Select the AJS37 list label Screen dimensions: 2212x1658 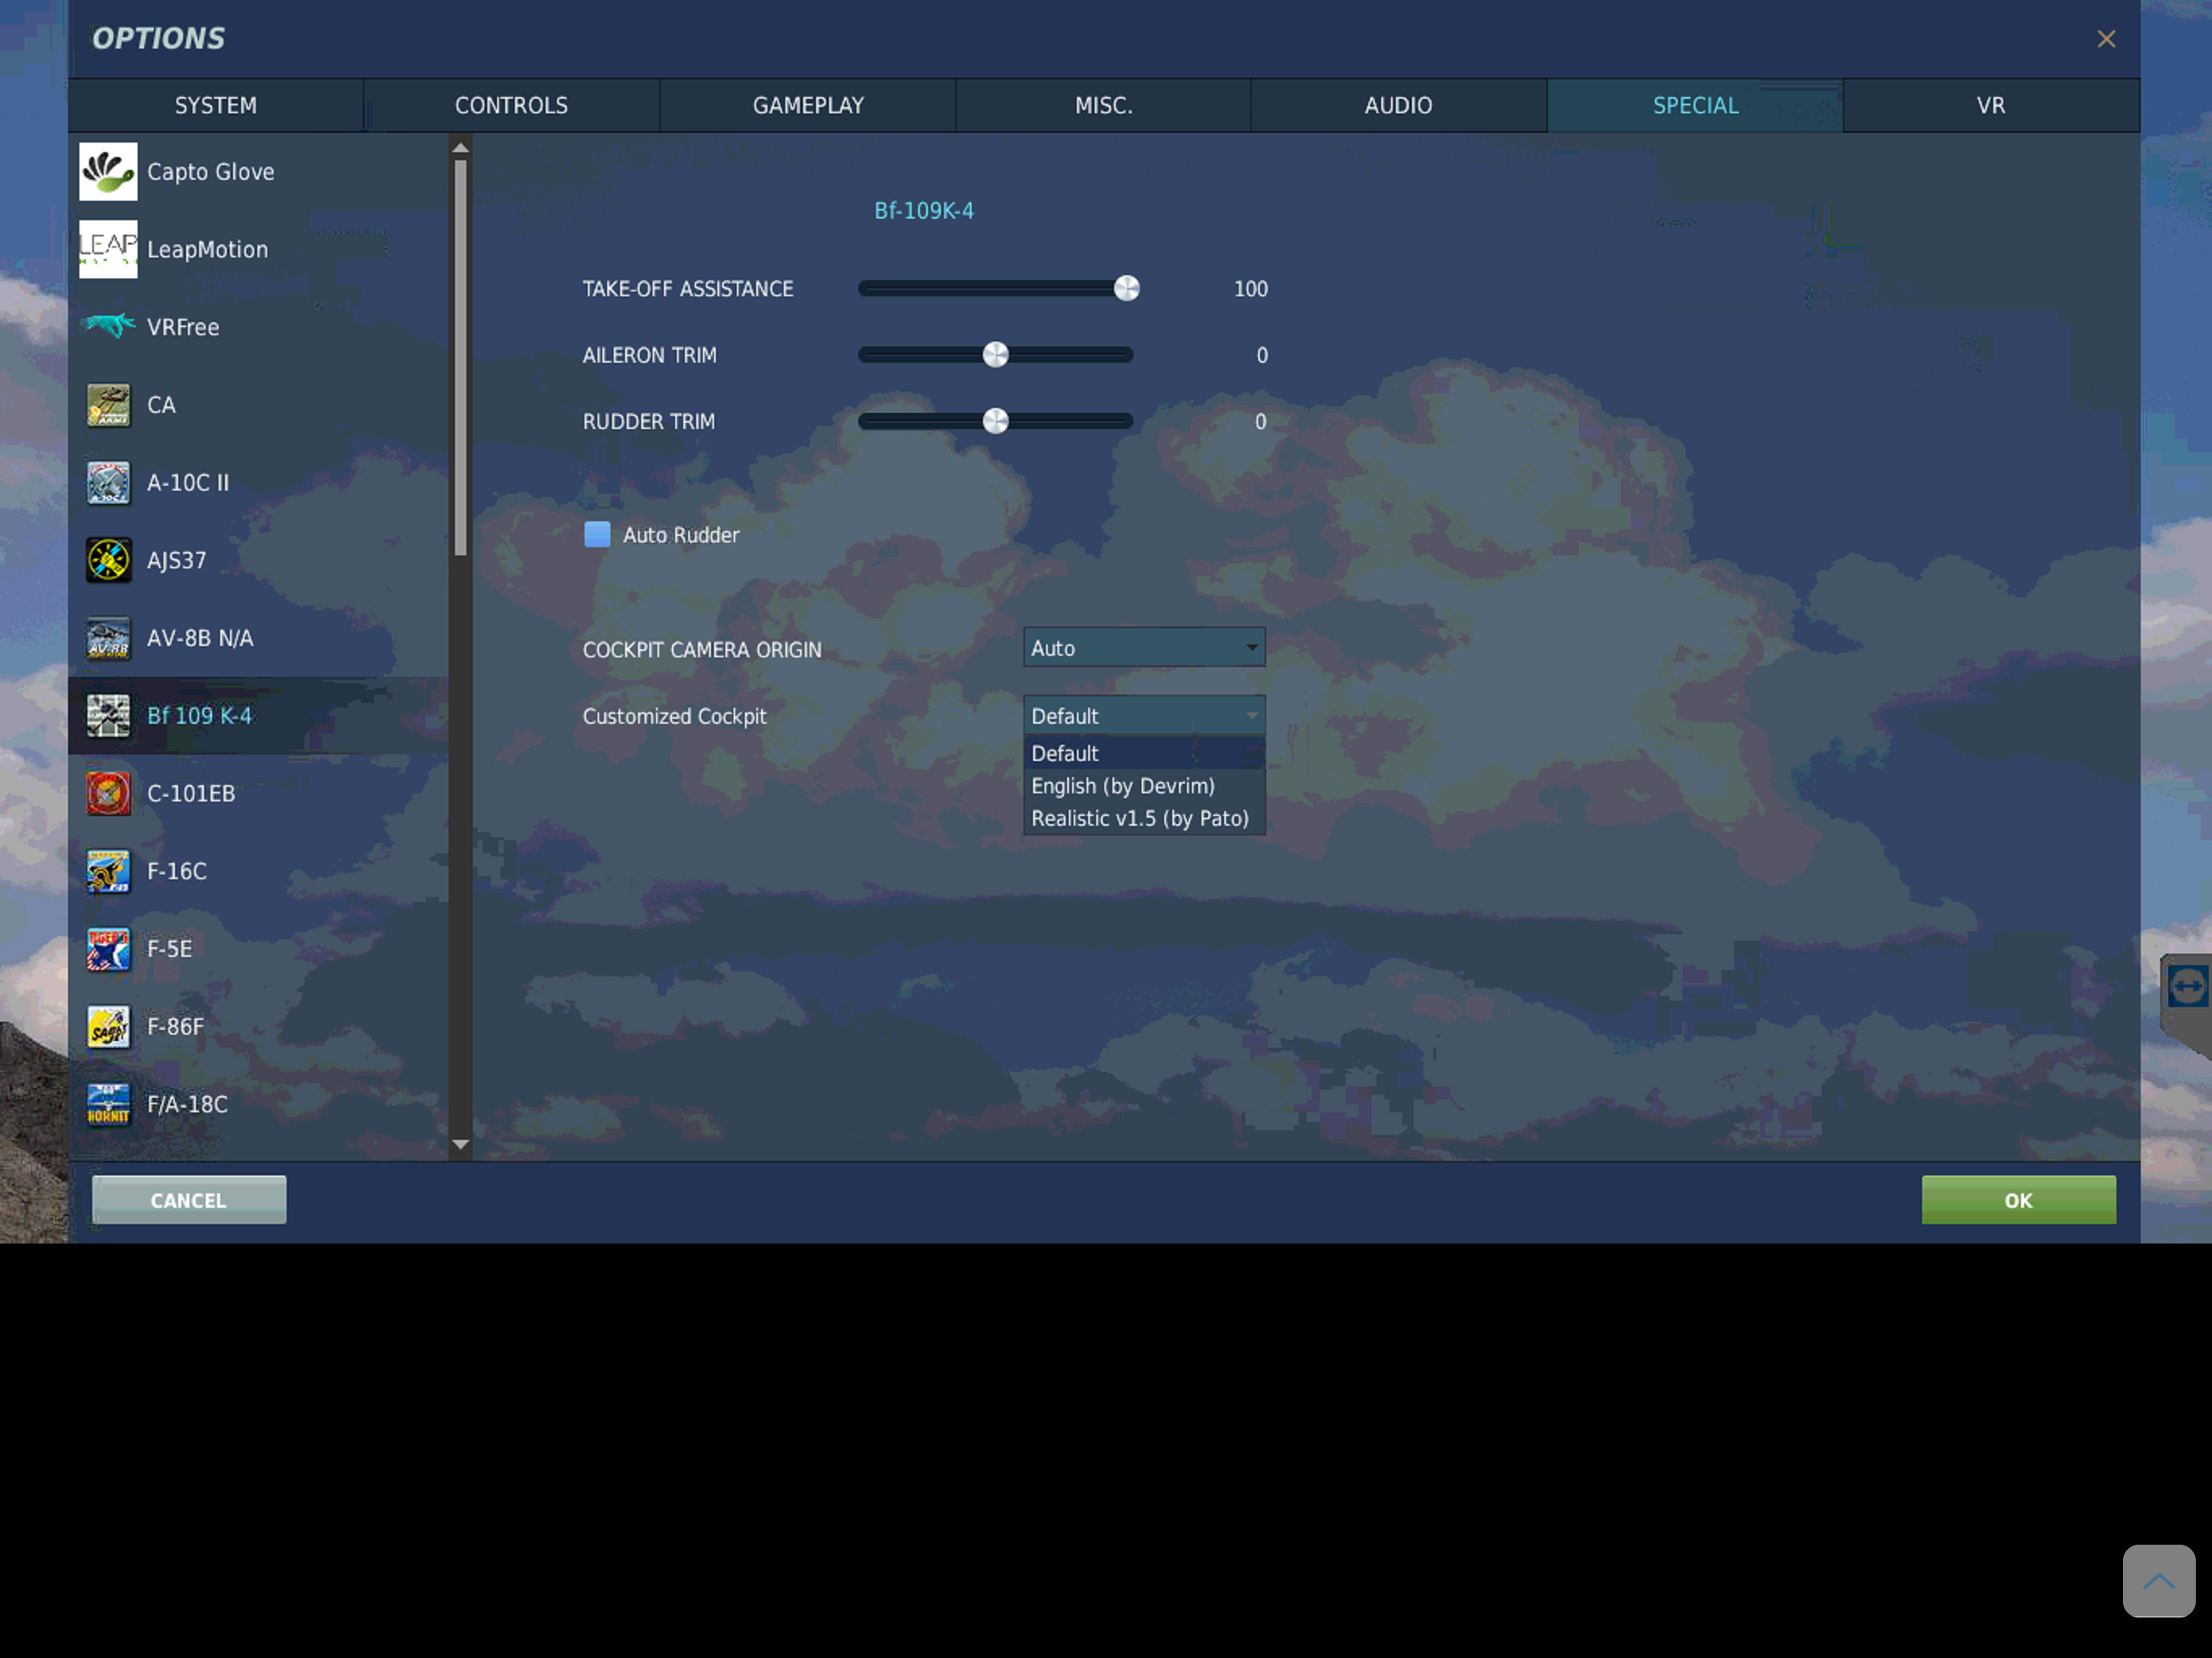[177, 561]
